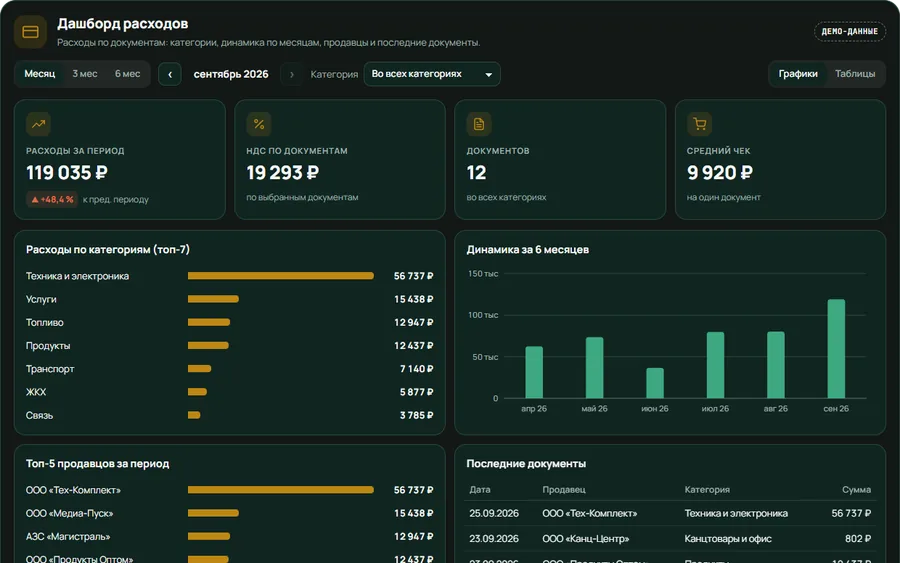Click the Последние документы heading
900x563 pixels.
pyautogui.click(x=526, y=464)
